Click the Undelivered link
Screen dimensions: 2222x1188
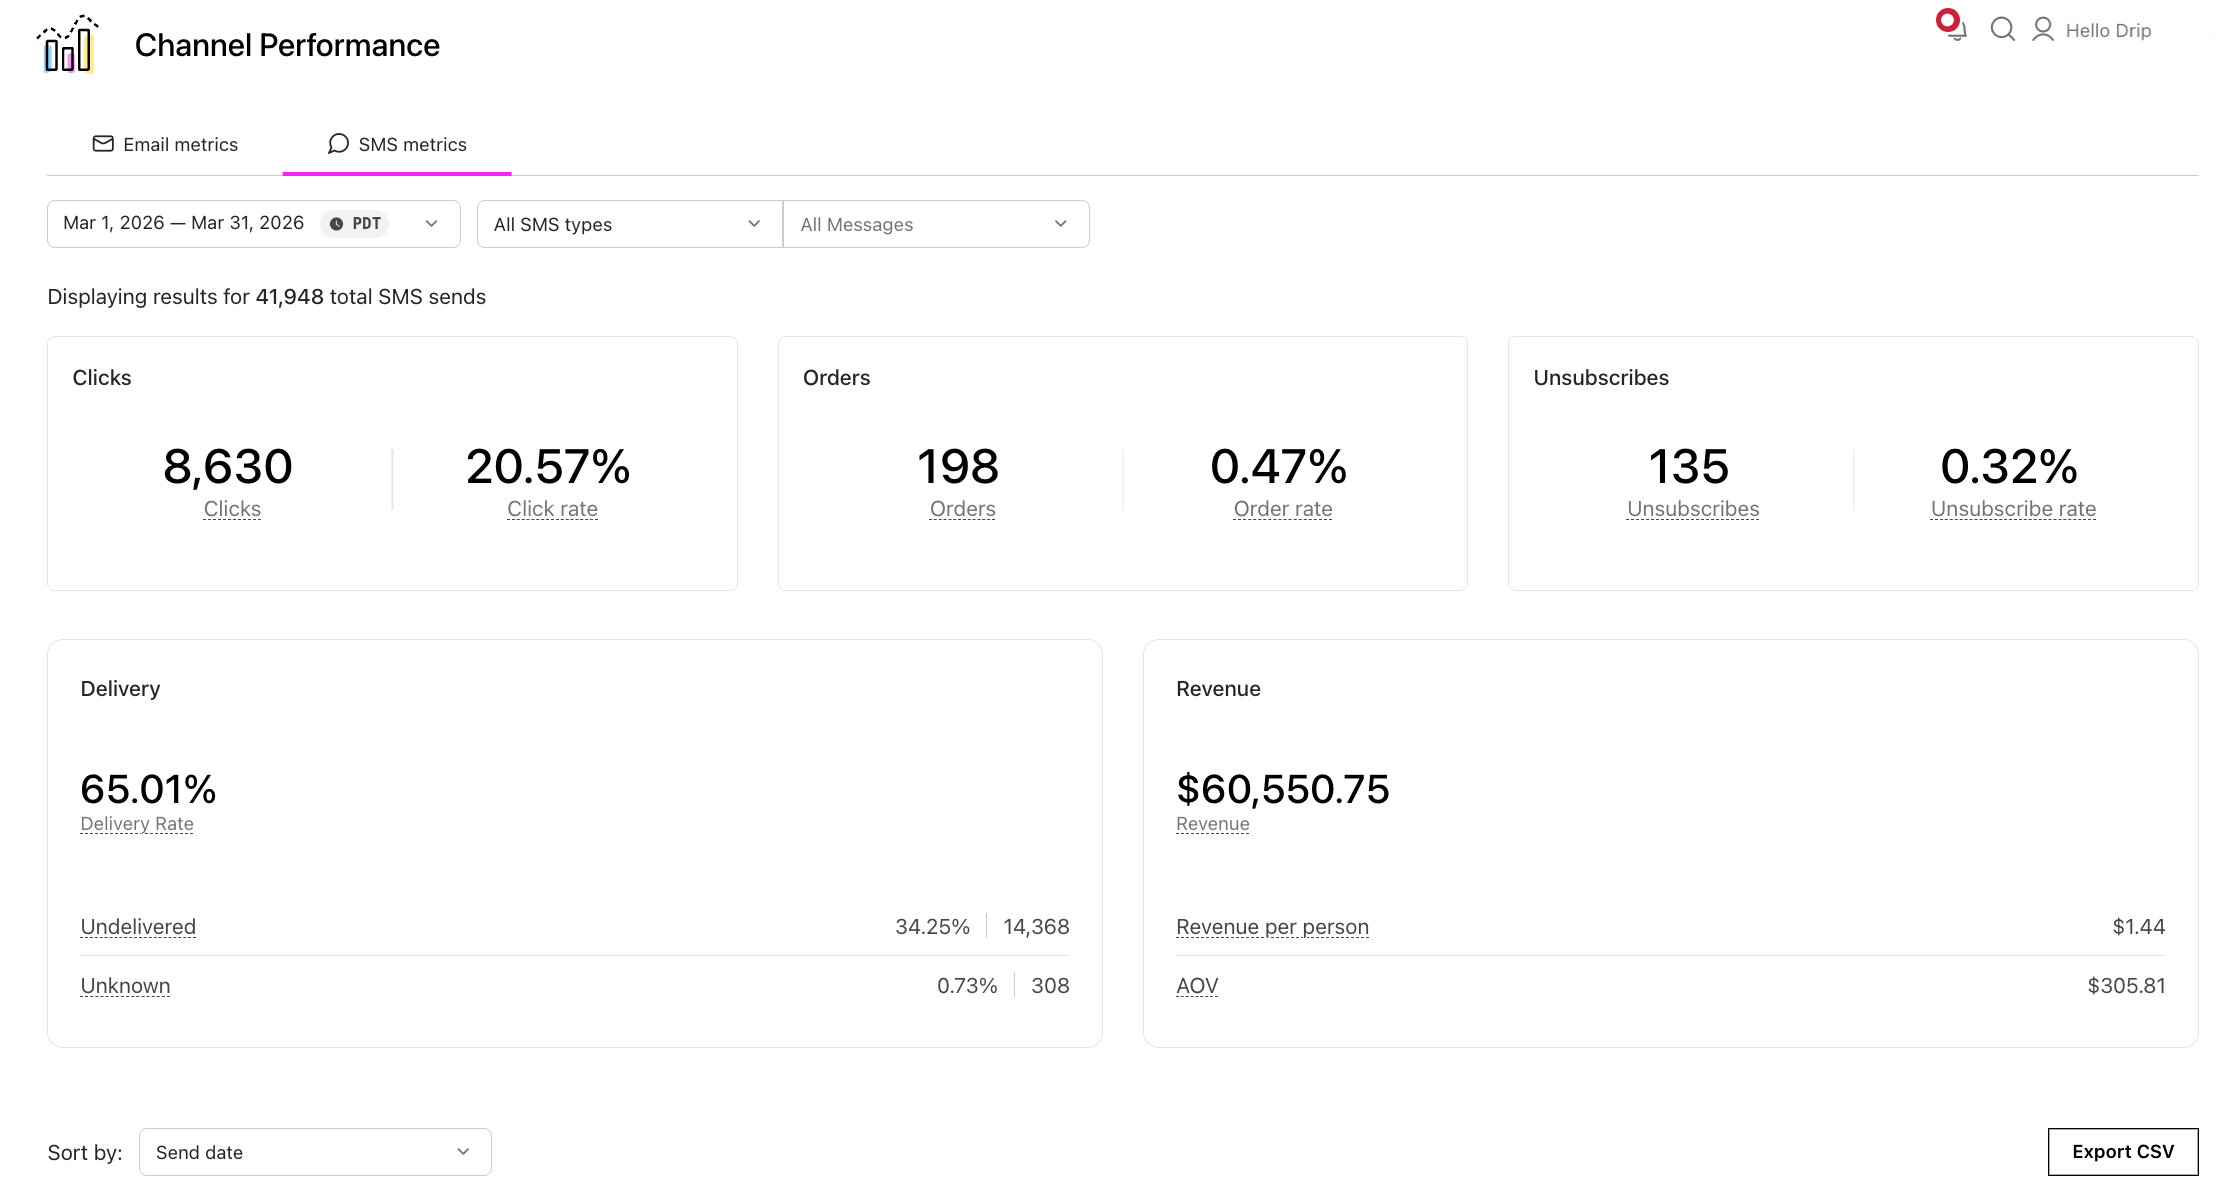pos(138,926)
